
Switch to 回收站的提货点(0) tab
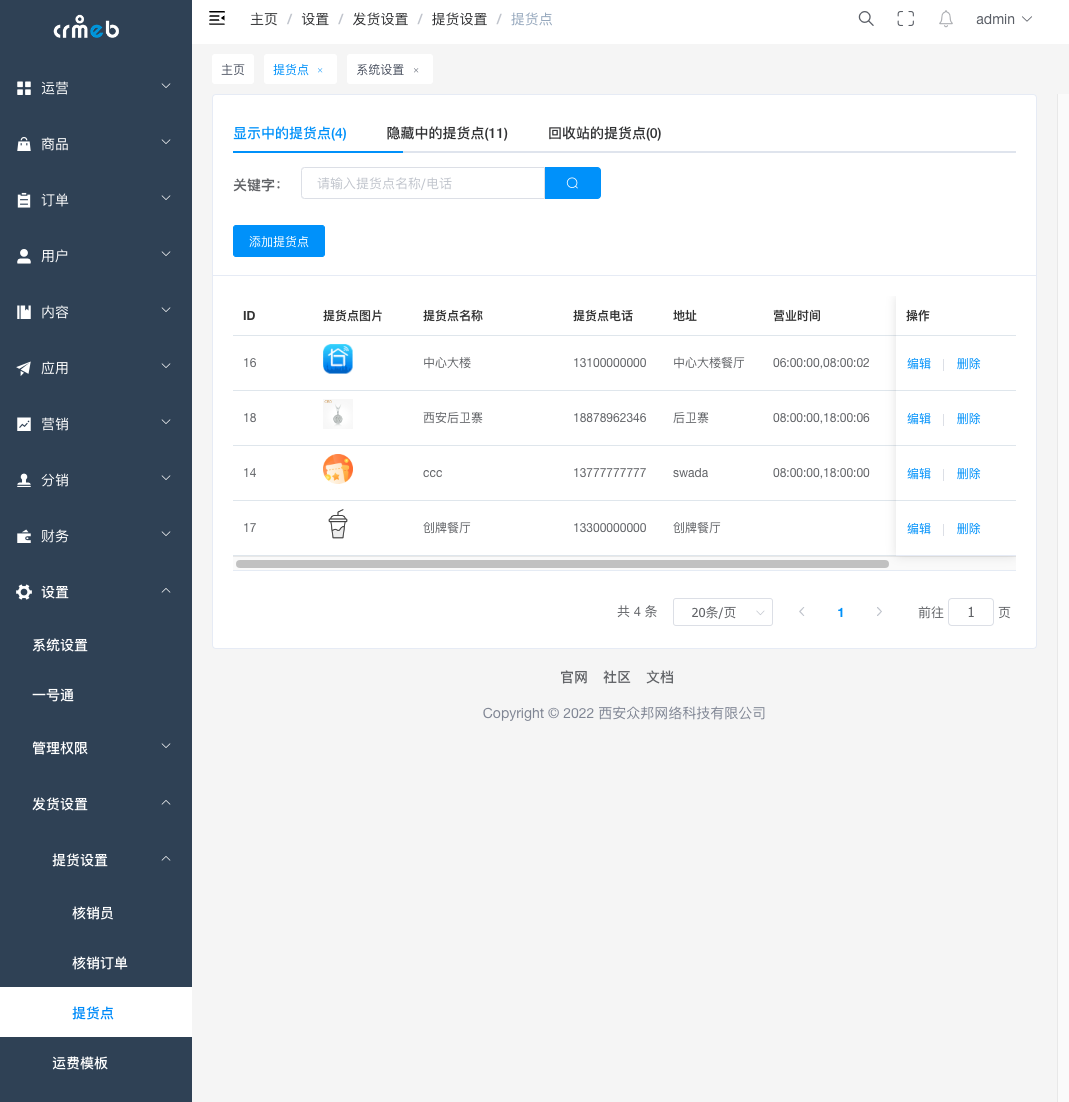604,133
